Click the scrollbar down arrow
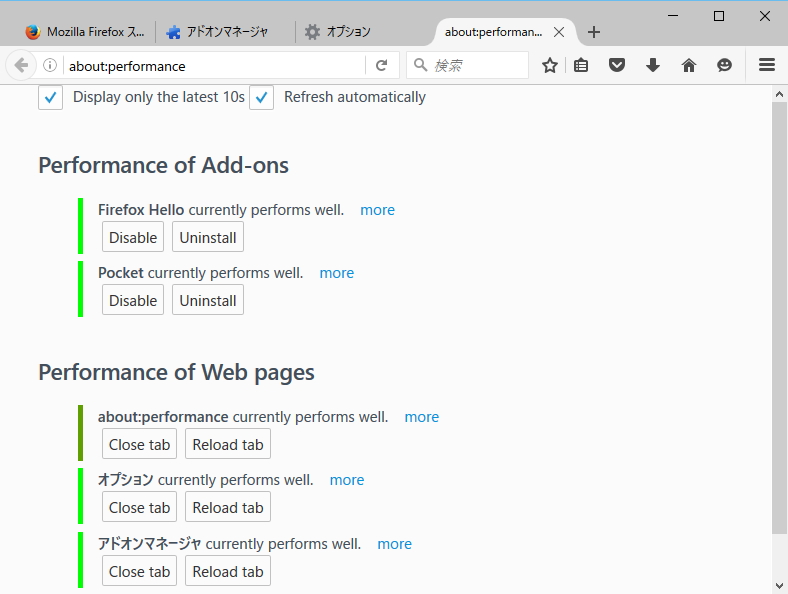 tap(779, 585)
